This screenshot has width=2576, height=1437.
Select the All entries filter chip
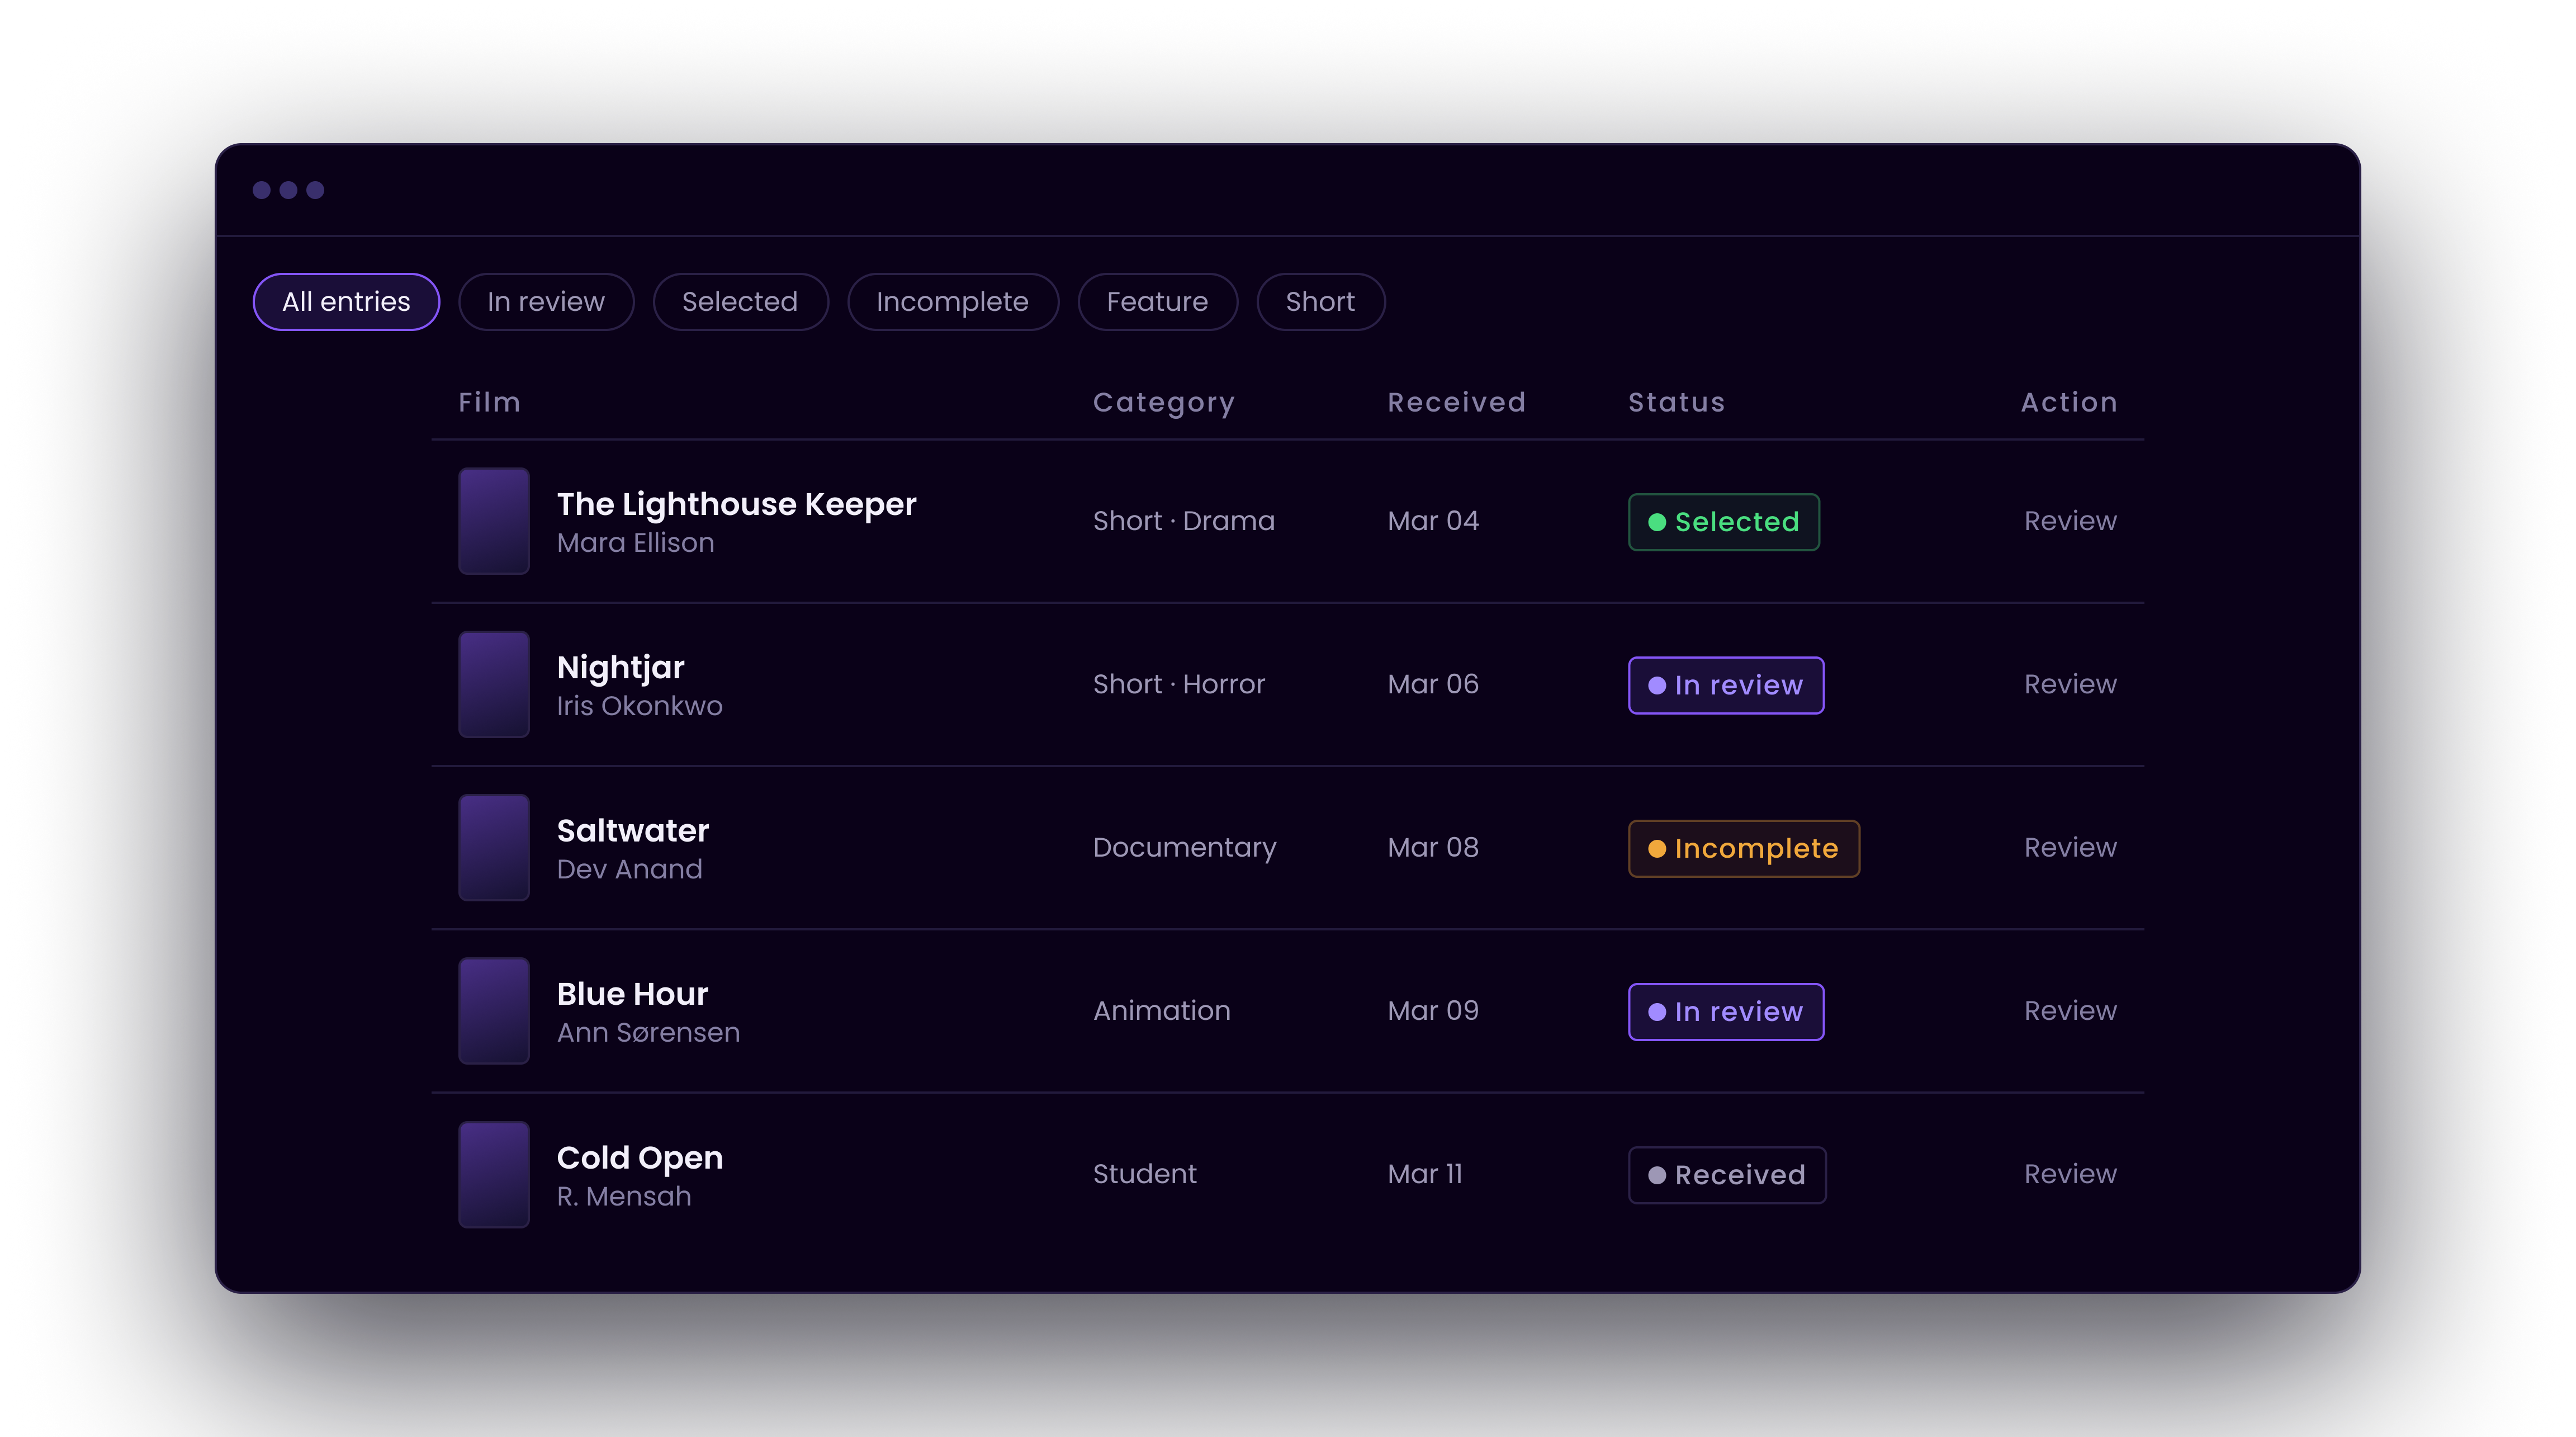[346, 301]
